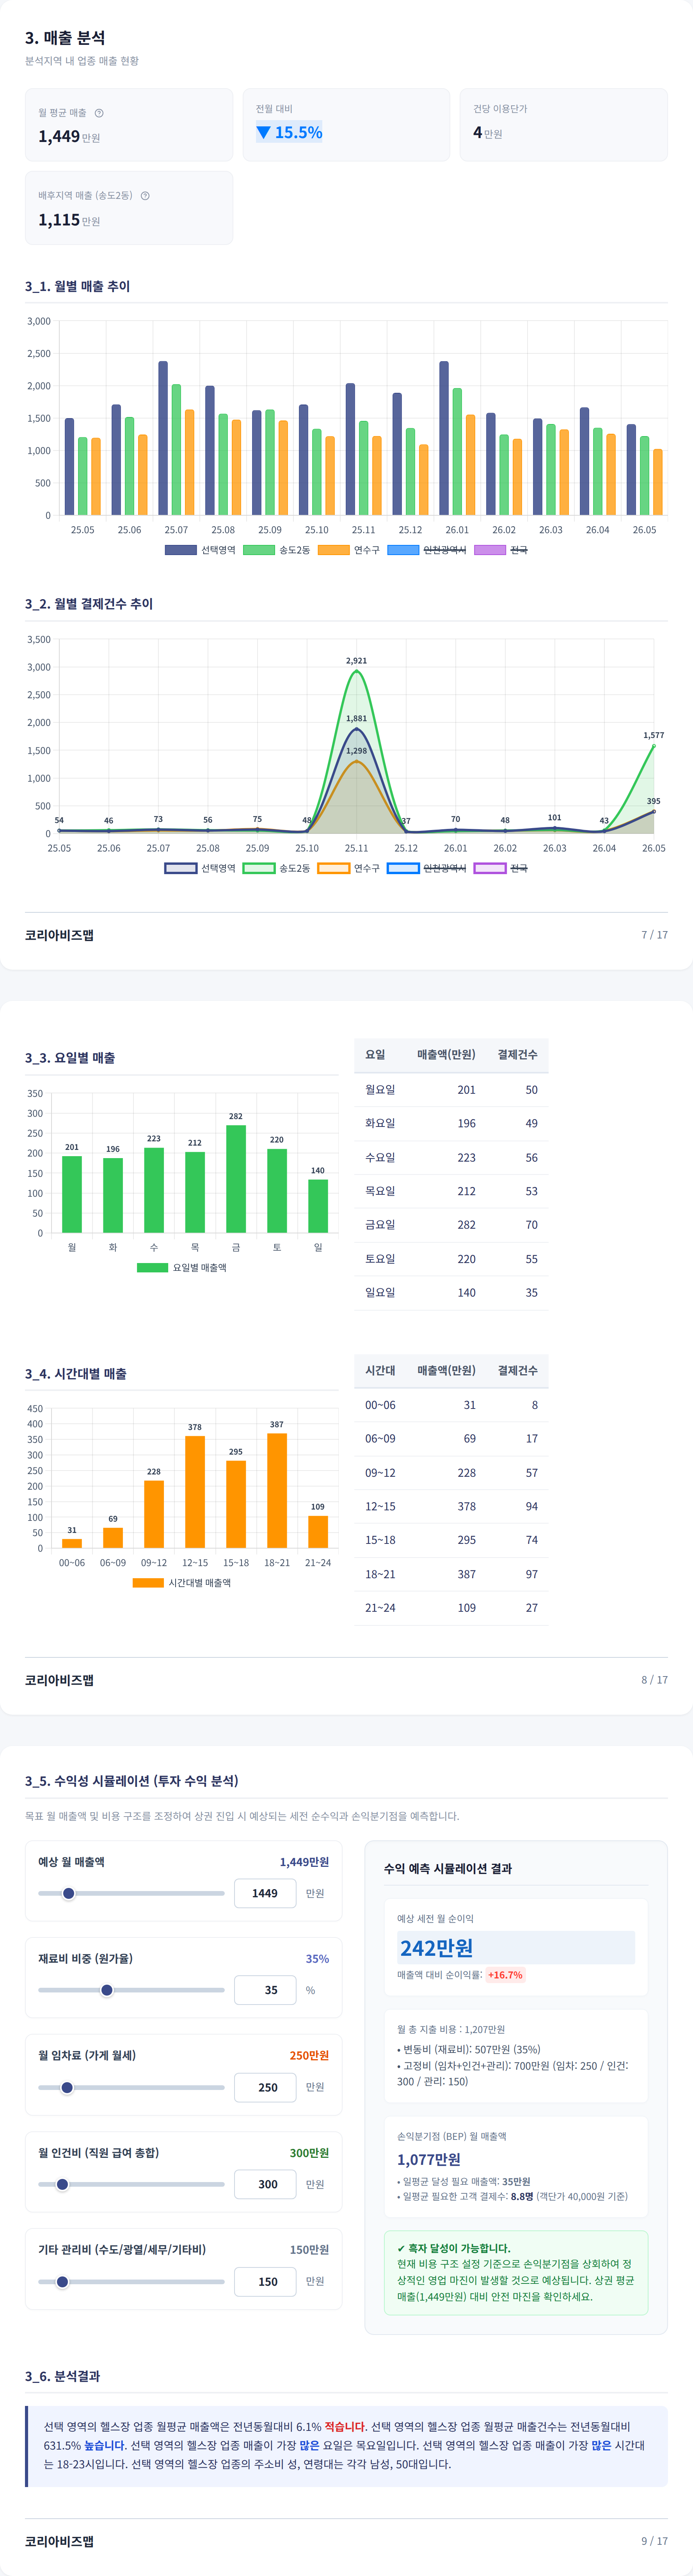Click the 1,115 만원 value
This screenshot has height=2576, width=693.
[x=69, y=220]
